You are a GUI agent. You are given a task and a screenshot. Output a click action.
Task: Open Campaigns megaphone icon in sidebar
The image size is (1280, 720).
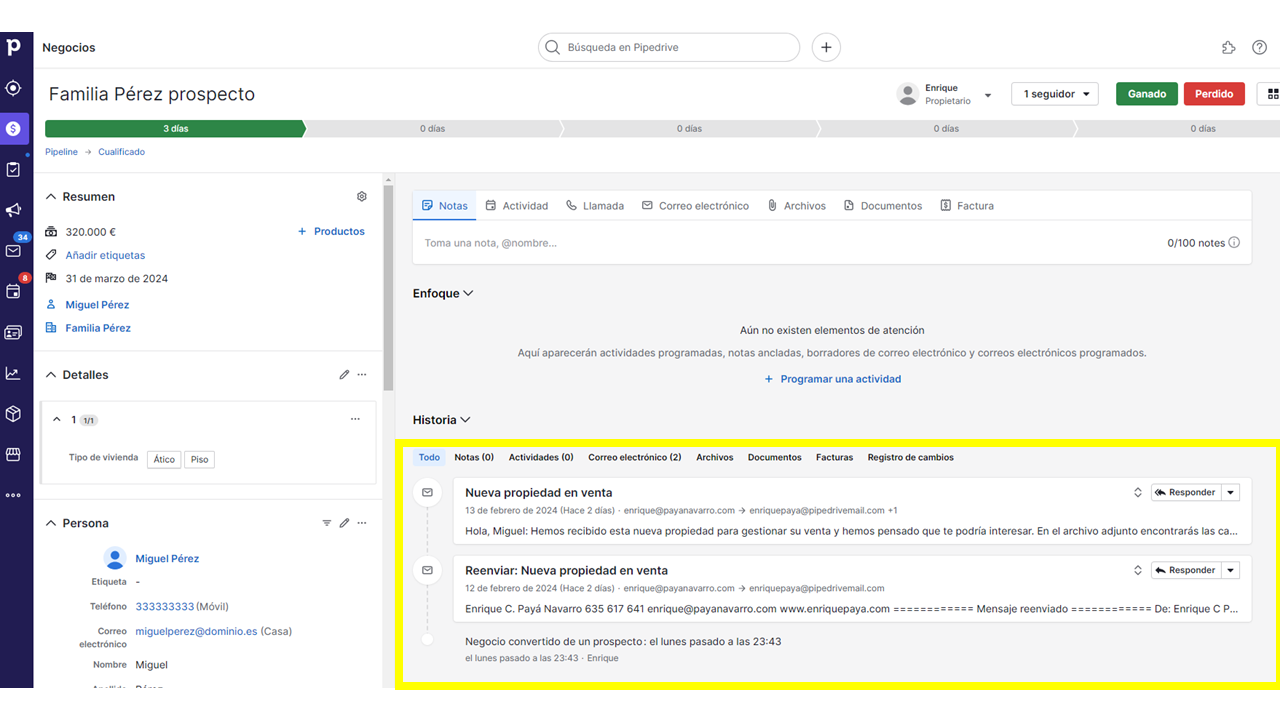click(x=13, y=210)
